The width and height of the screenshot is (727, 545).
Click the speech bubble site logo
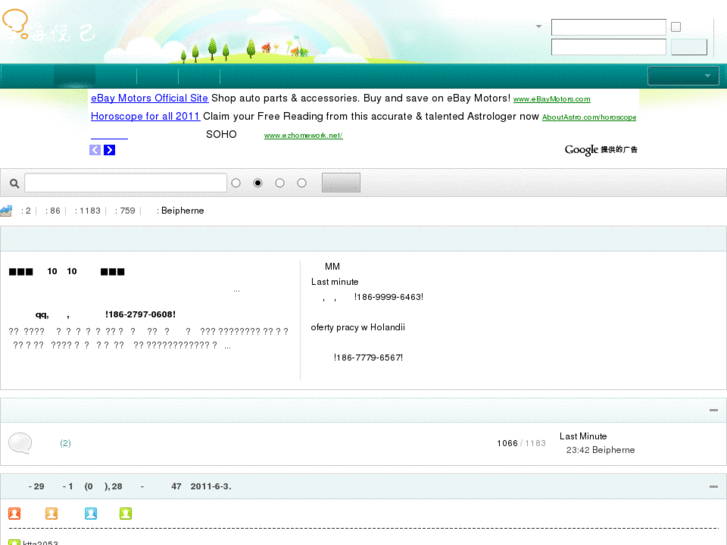tap(16, 23)
